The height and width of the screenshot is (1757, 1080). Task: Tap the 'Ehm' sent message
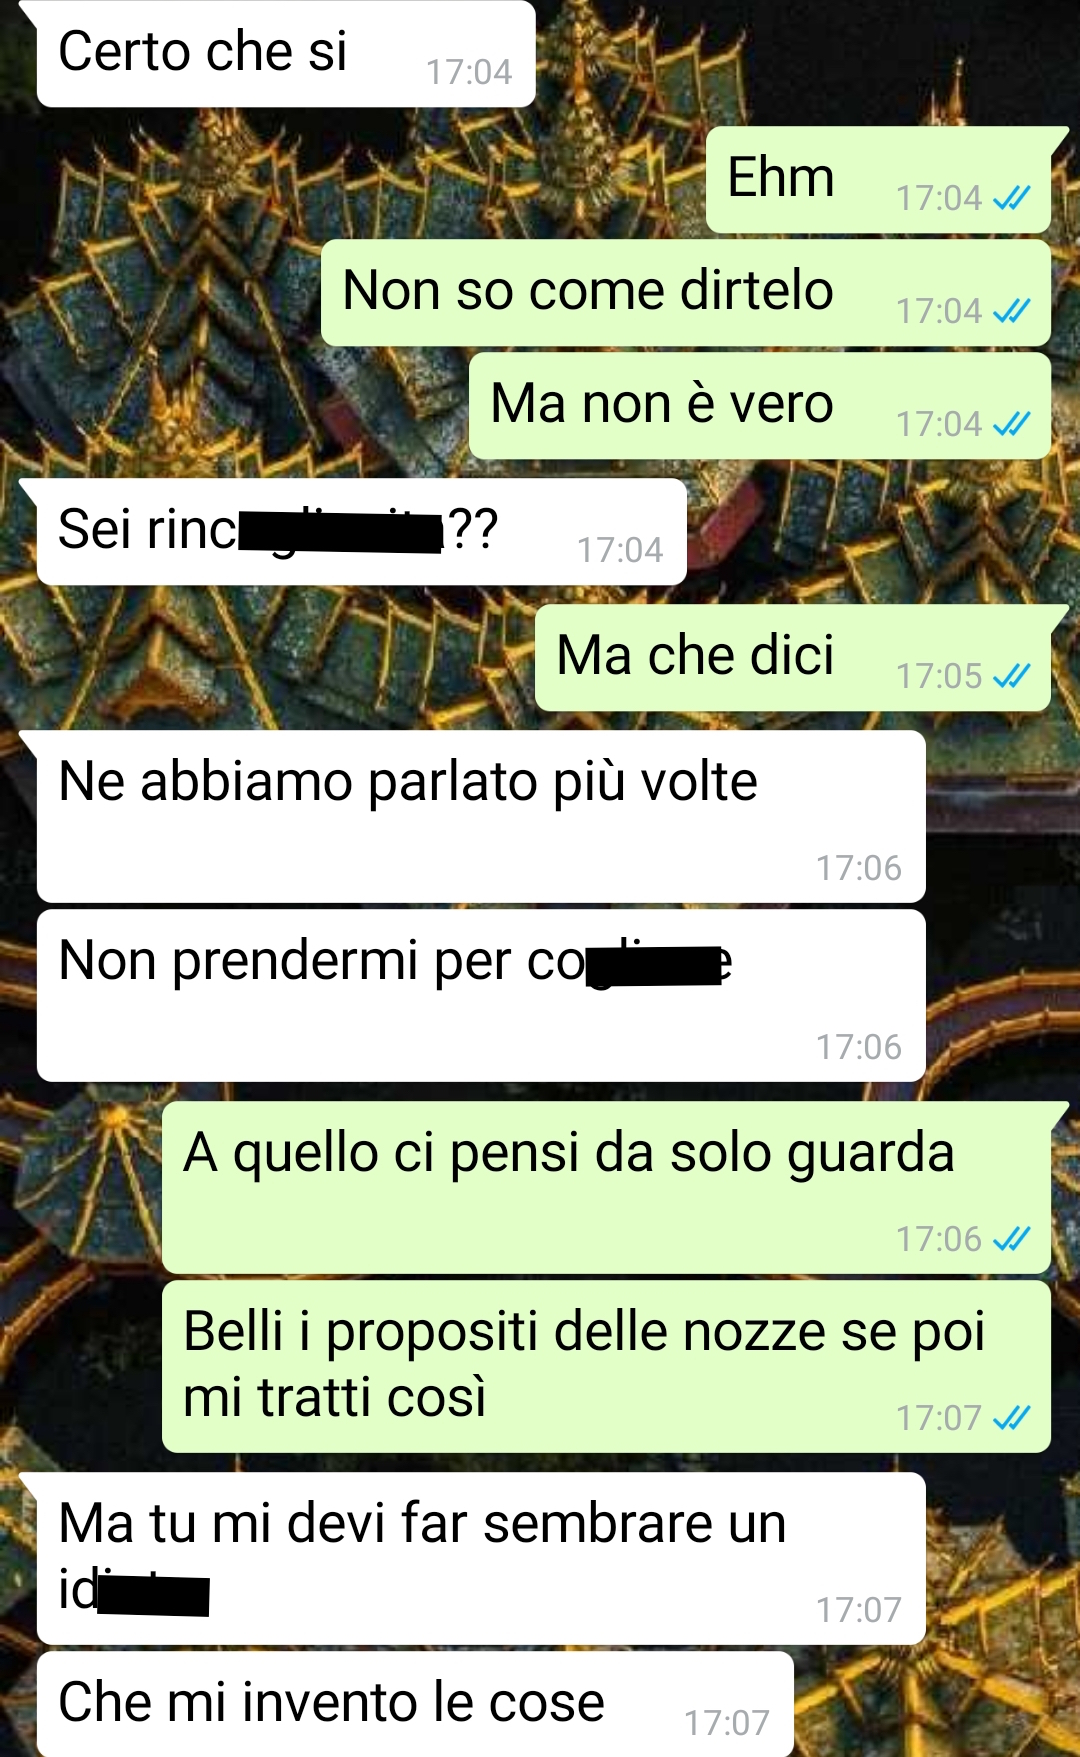tap(878, 180)
